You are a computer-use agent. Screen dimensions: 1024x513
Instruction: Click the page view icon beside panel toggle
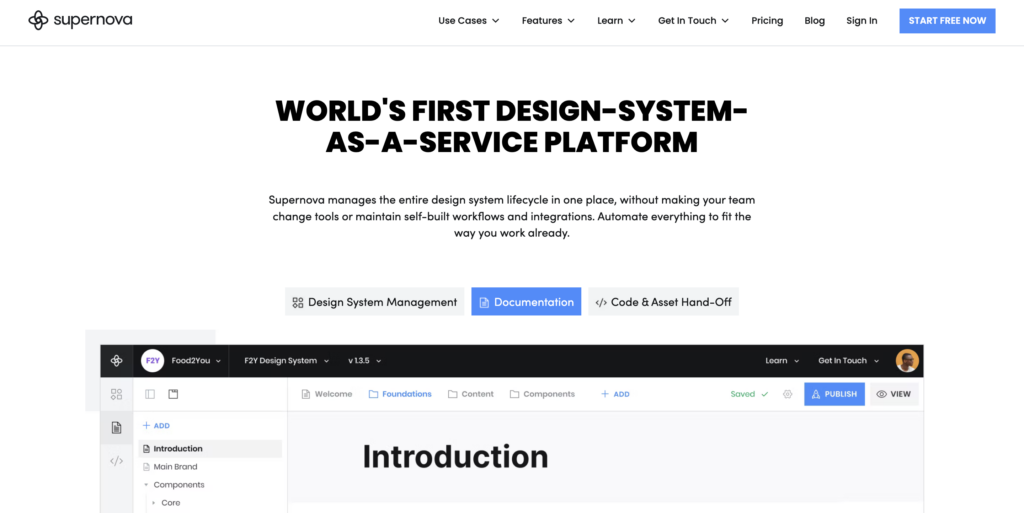tap(173, 394)
